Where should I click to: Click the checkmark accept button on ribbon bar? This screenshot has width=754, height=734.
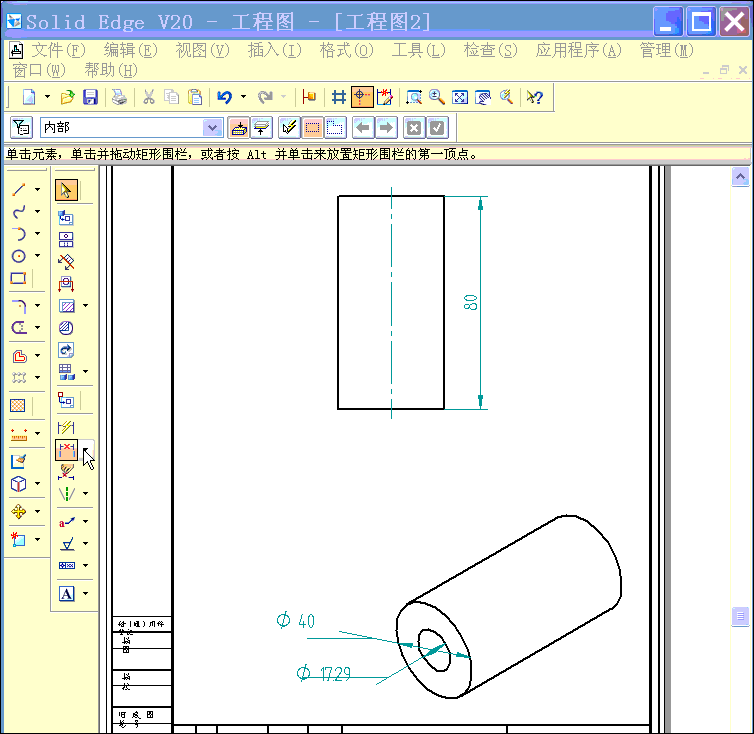tap(437, 128)
